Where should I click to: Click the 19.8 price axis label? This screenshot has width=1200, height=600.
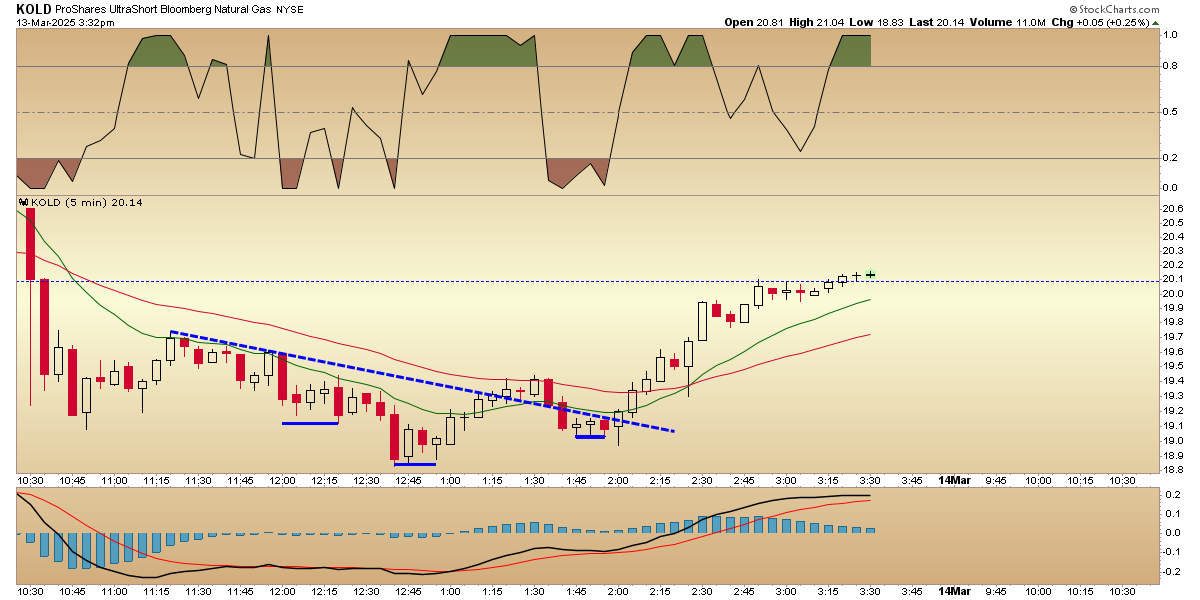click(x=1175, y=322)
